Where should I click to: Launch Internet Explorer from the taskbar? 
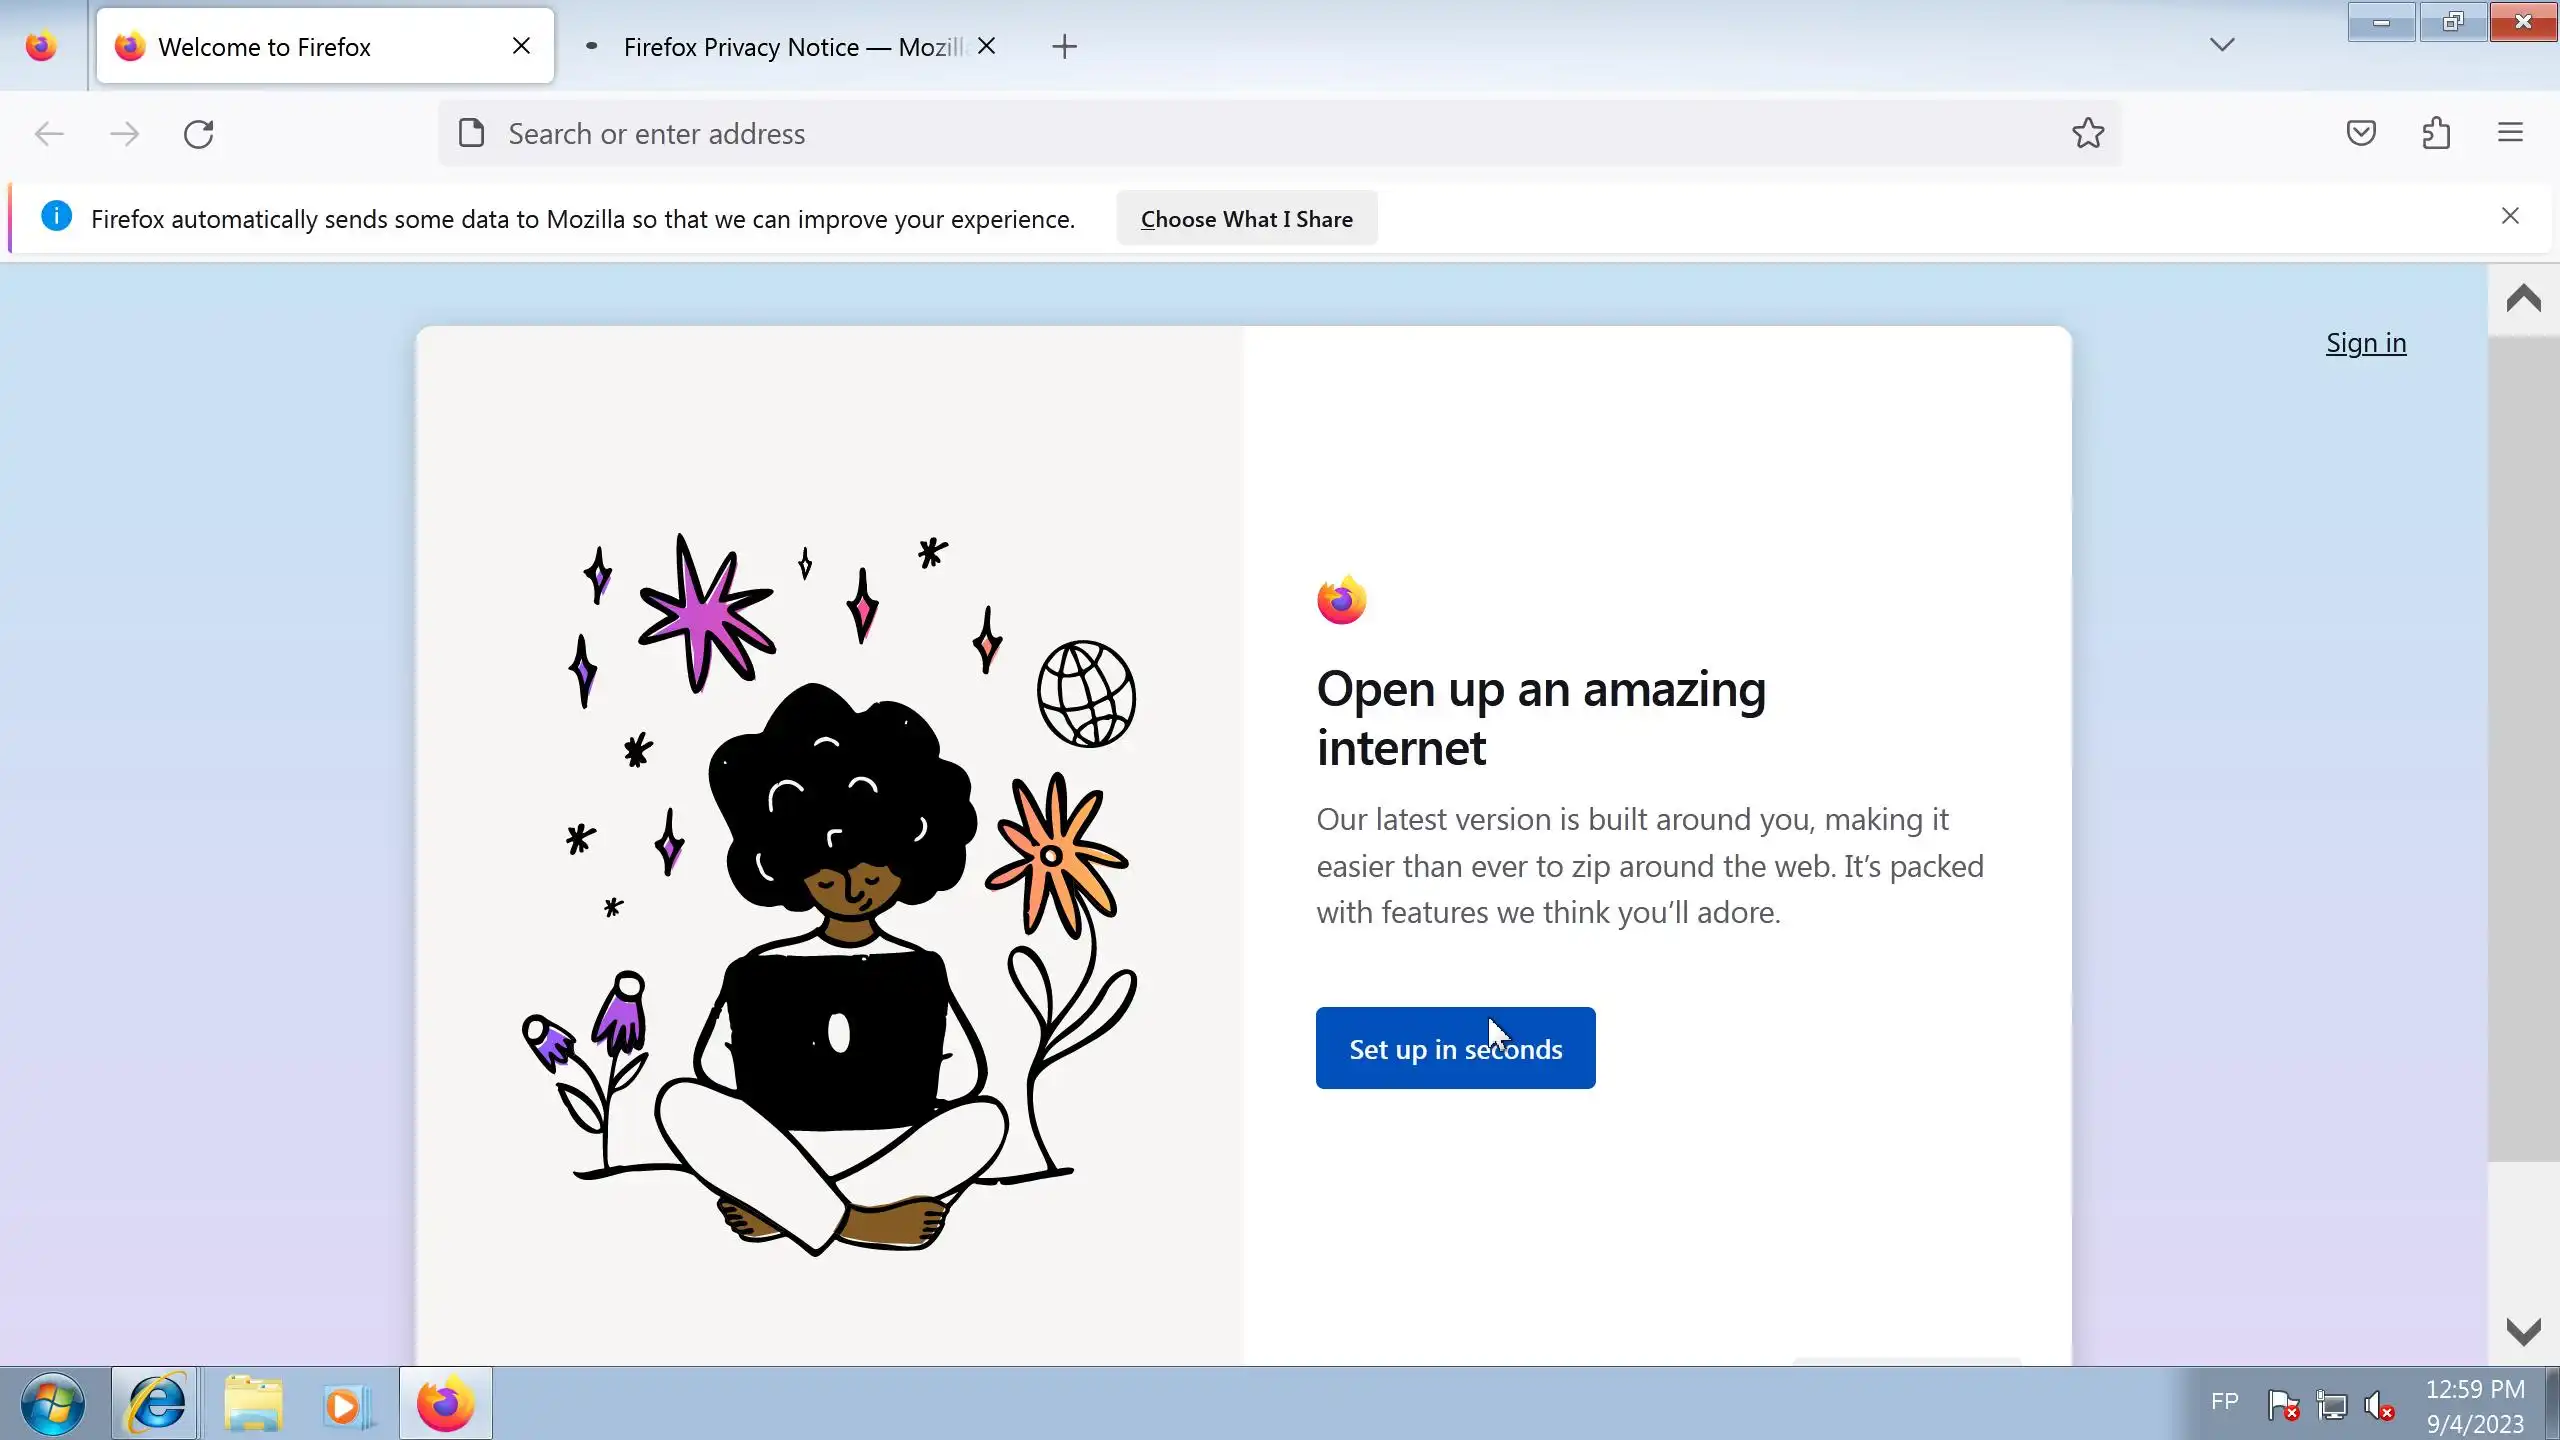tap(155, 1403)
